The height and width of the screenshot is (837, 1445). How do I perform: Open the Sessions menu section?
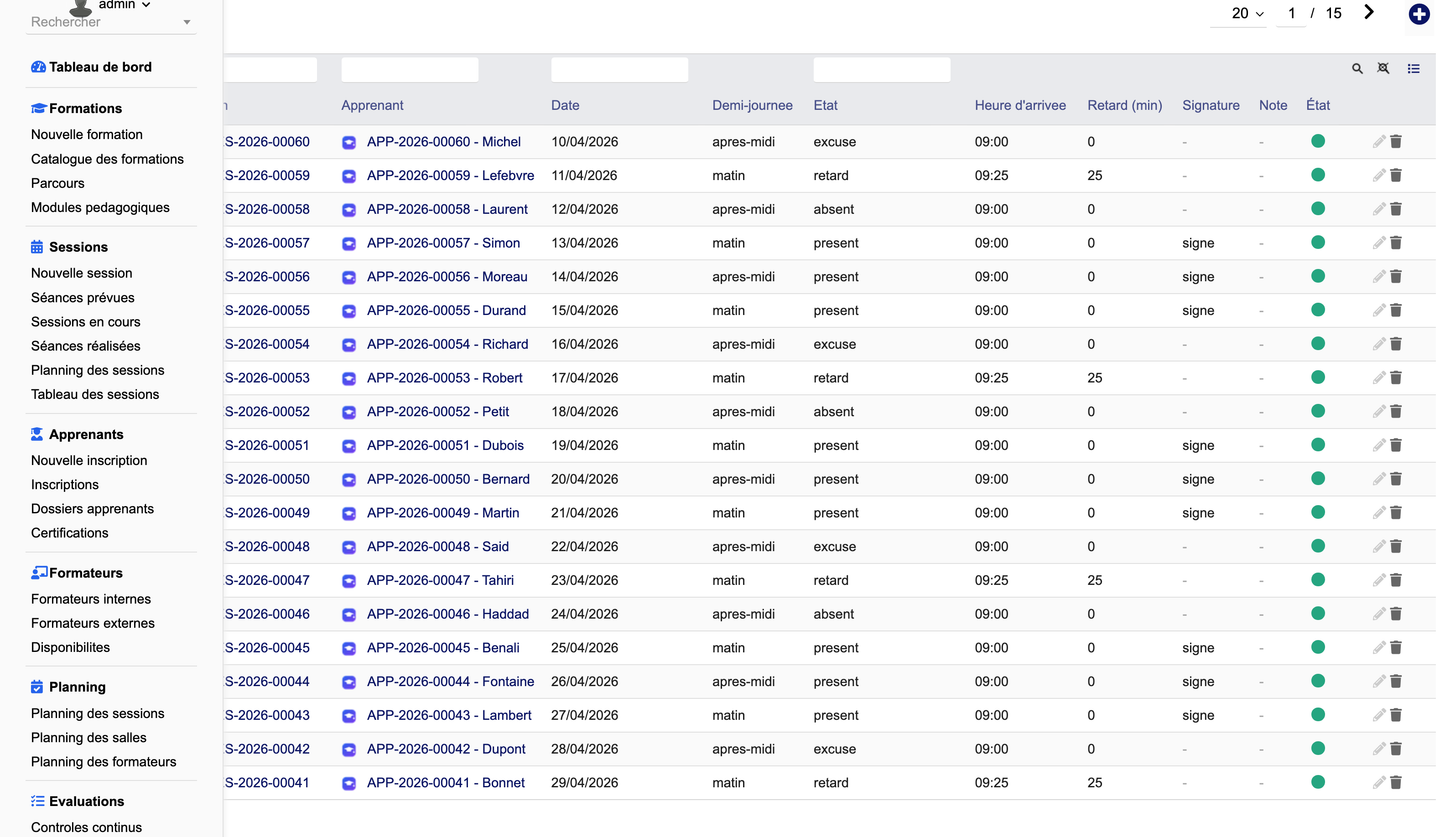[x=78, y=247]
